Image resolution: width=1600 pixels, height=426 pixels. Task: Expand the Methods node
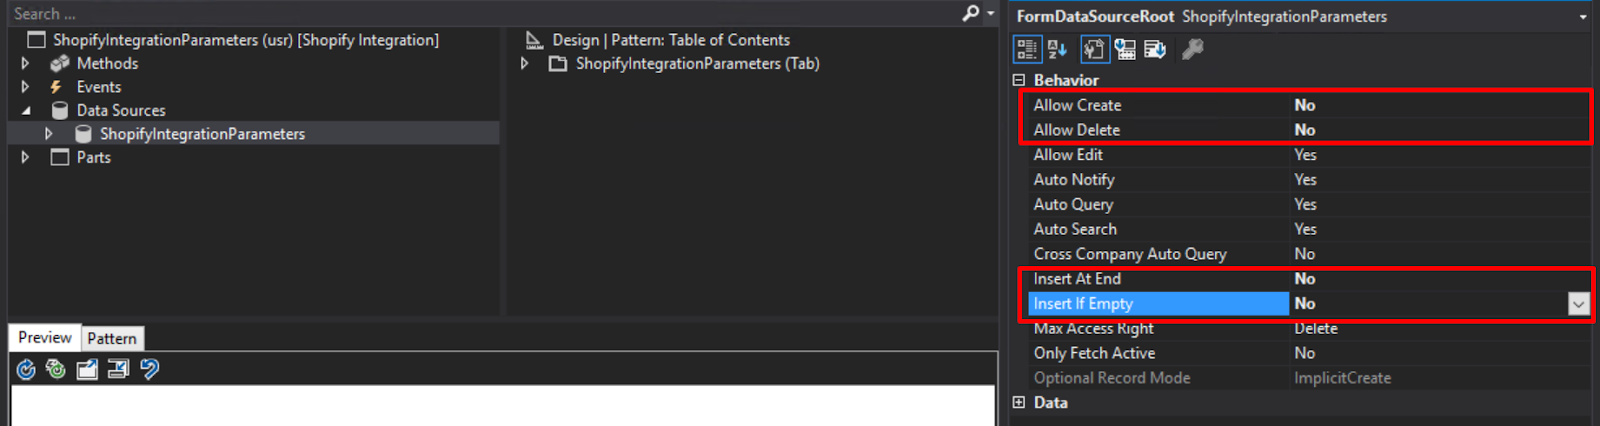25,63
